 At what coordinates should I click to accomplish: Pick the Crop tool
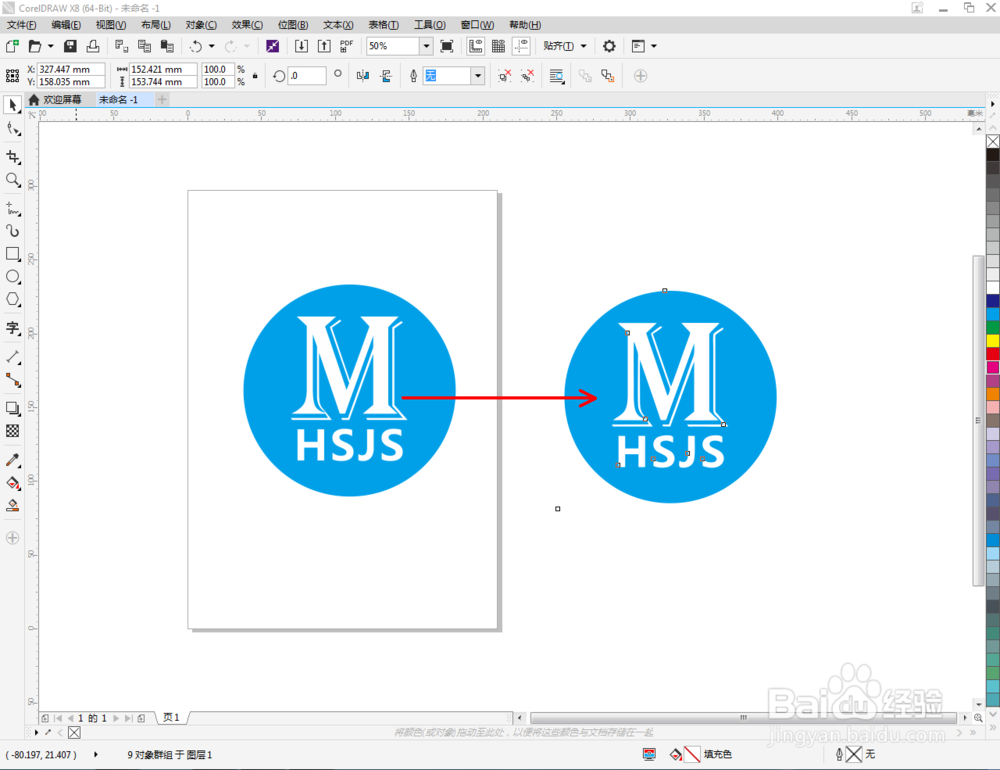click(x=13, y=157)
